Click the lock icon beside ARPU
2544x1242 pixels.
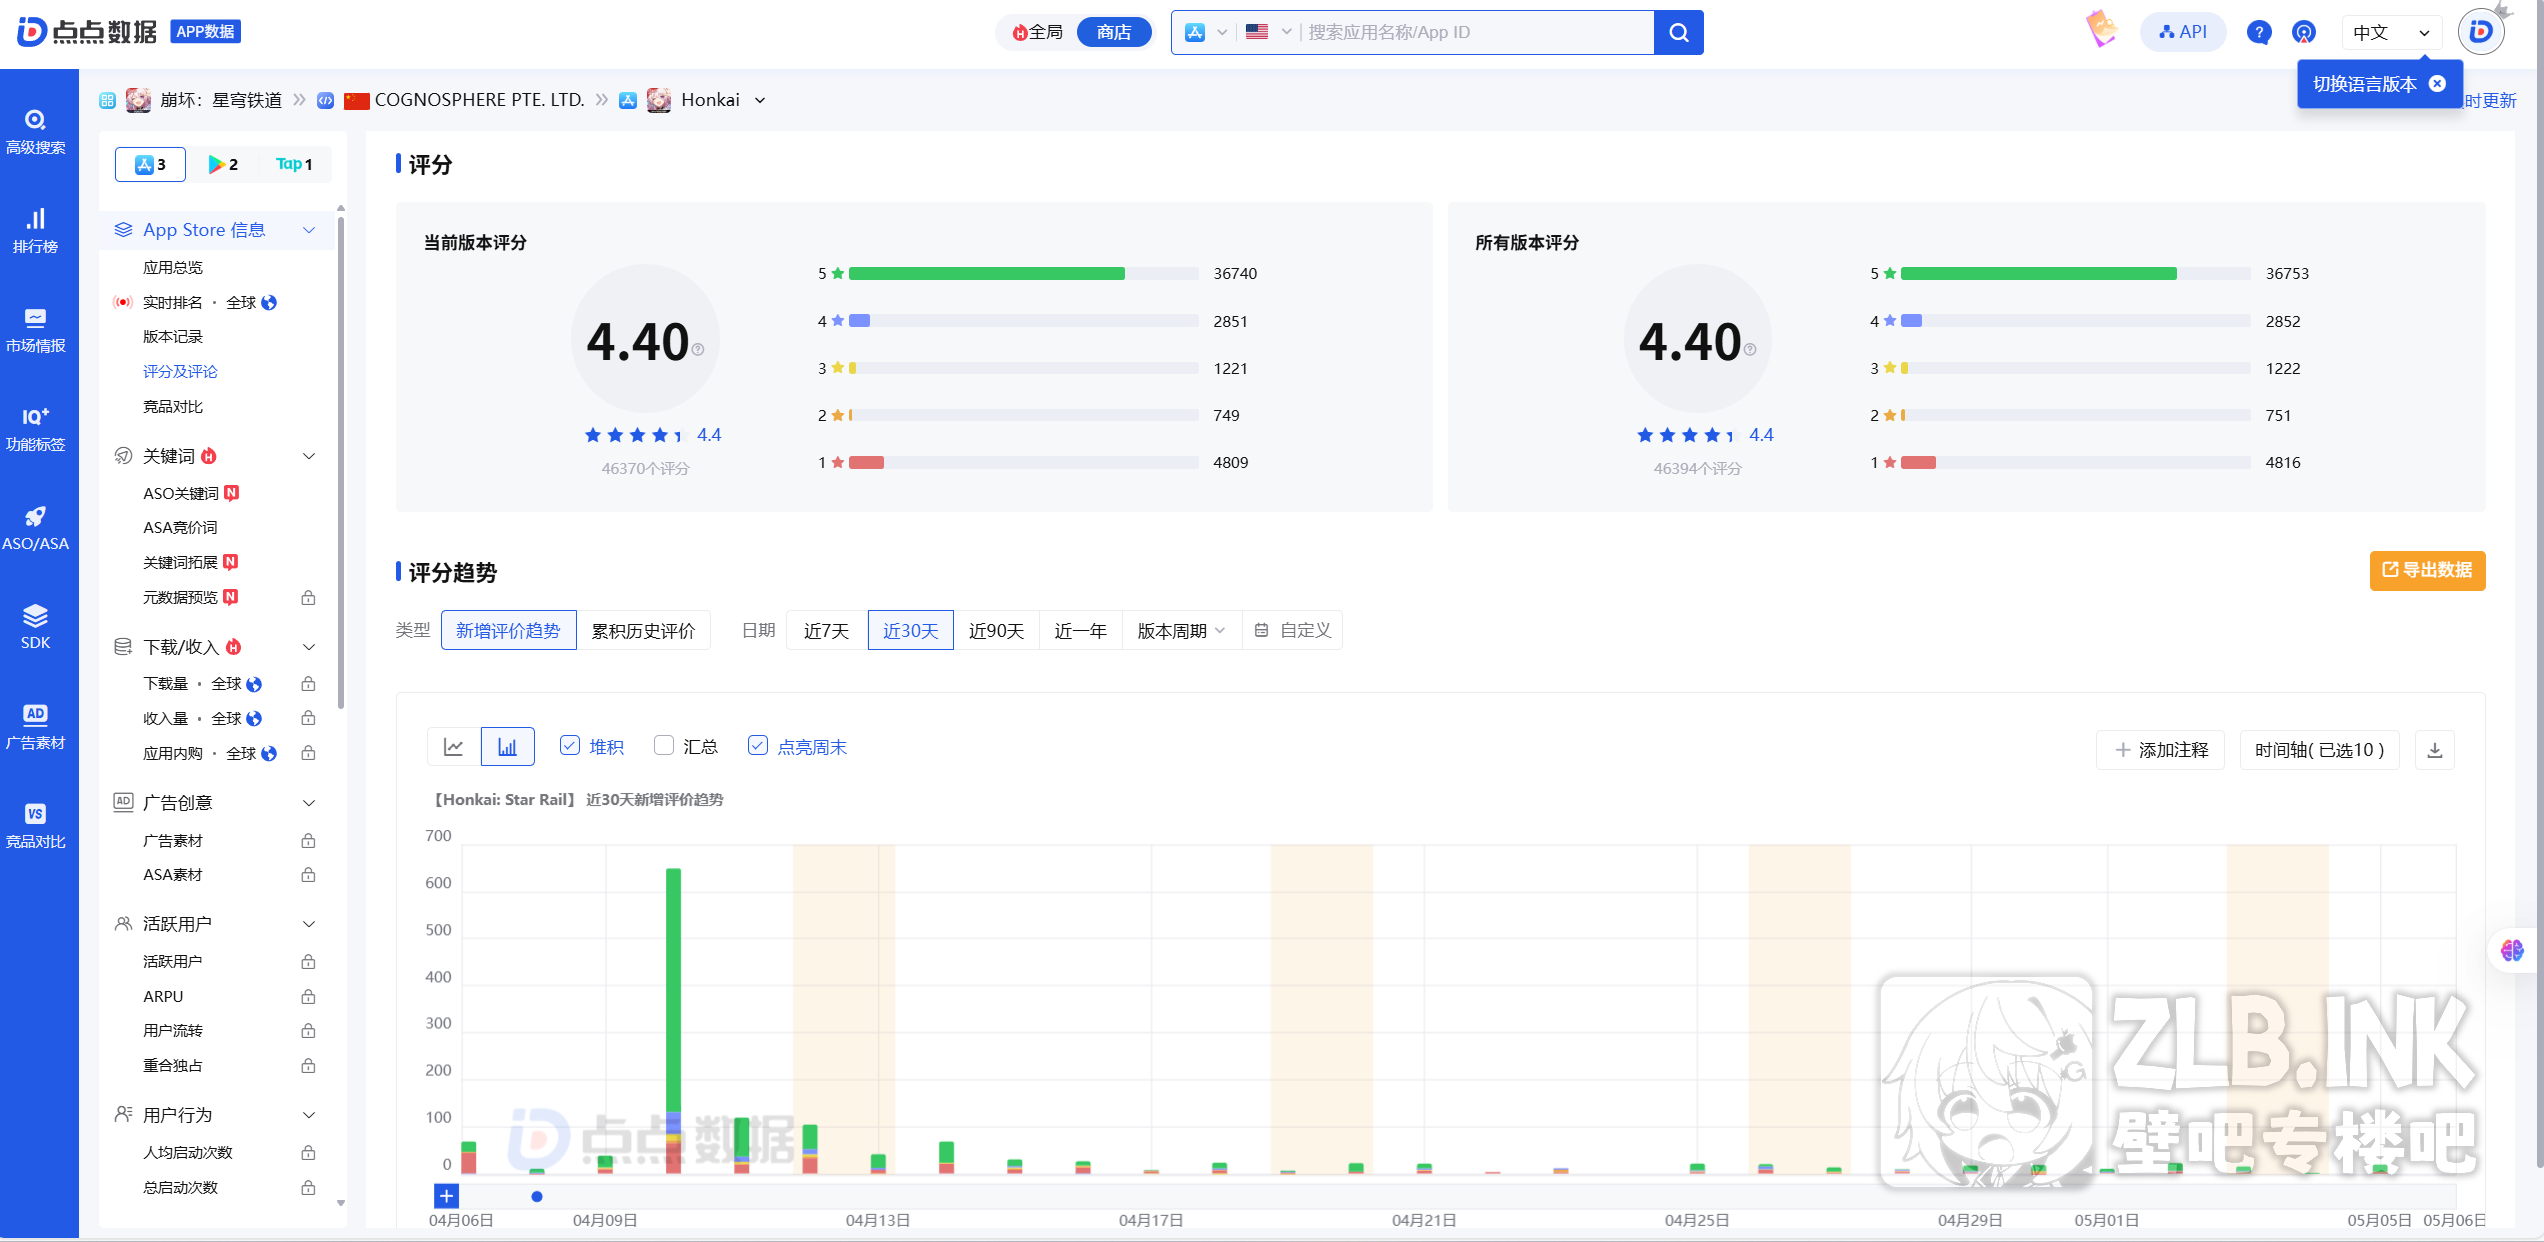(x=308, y=997)
